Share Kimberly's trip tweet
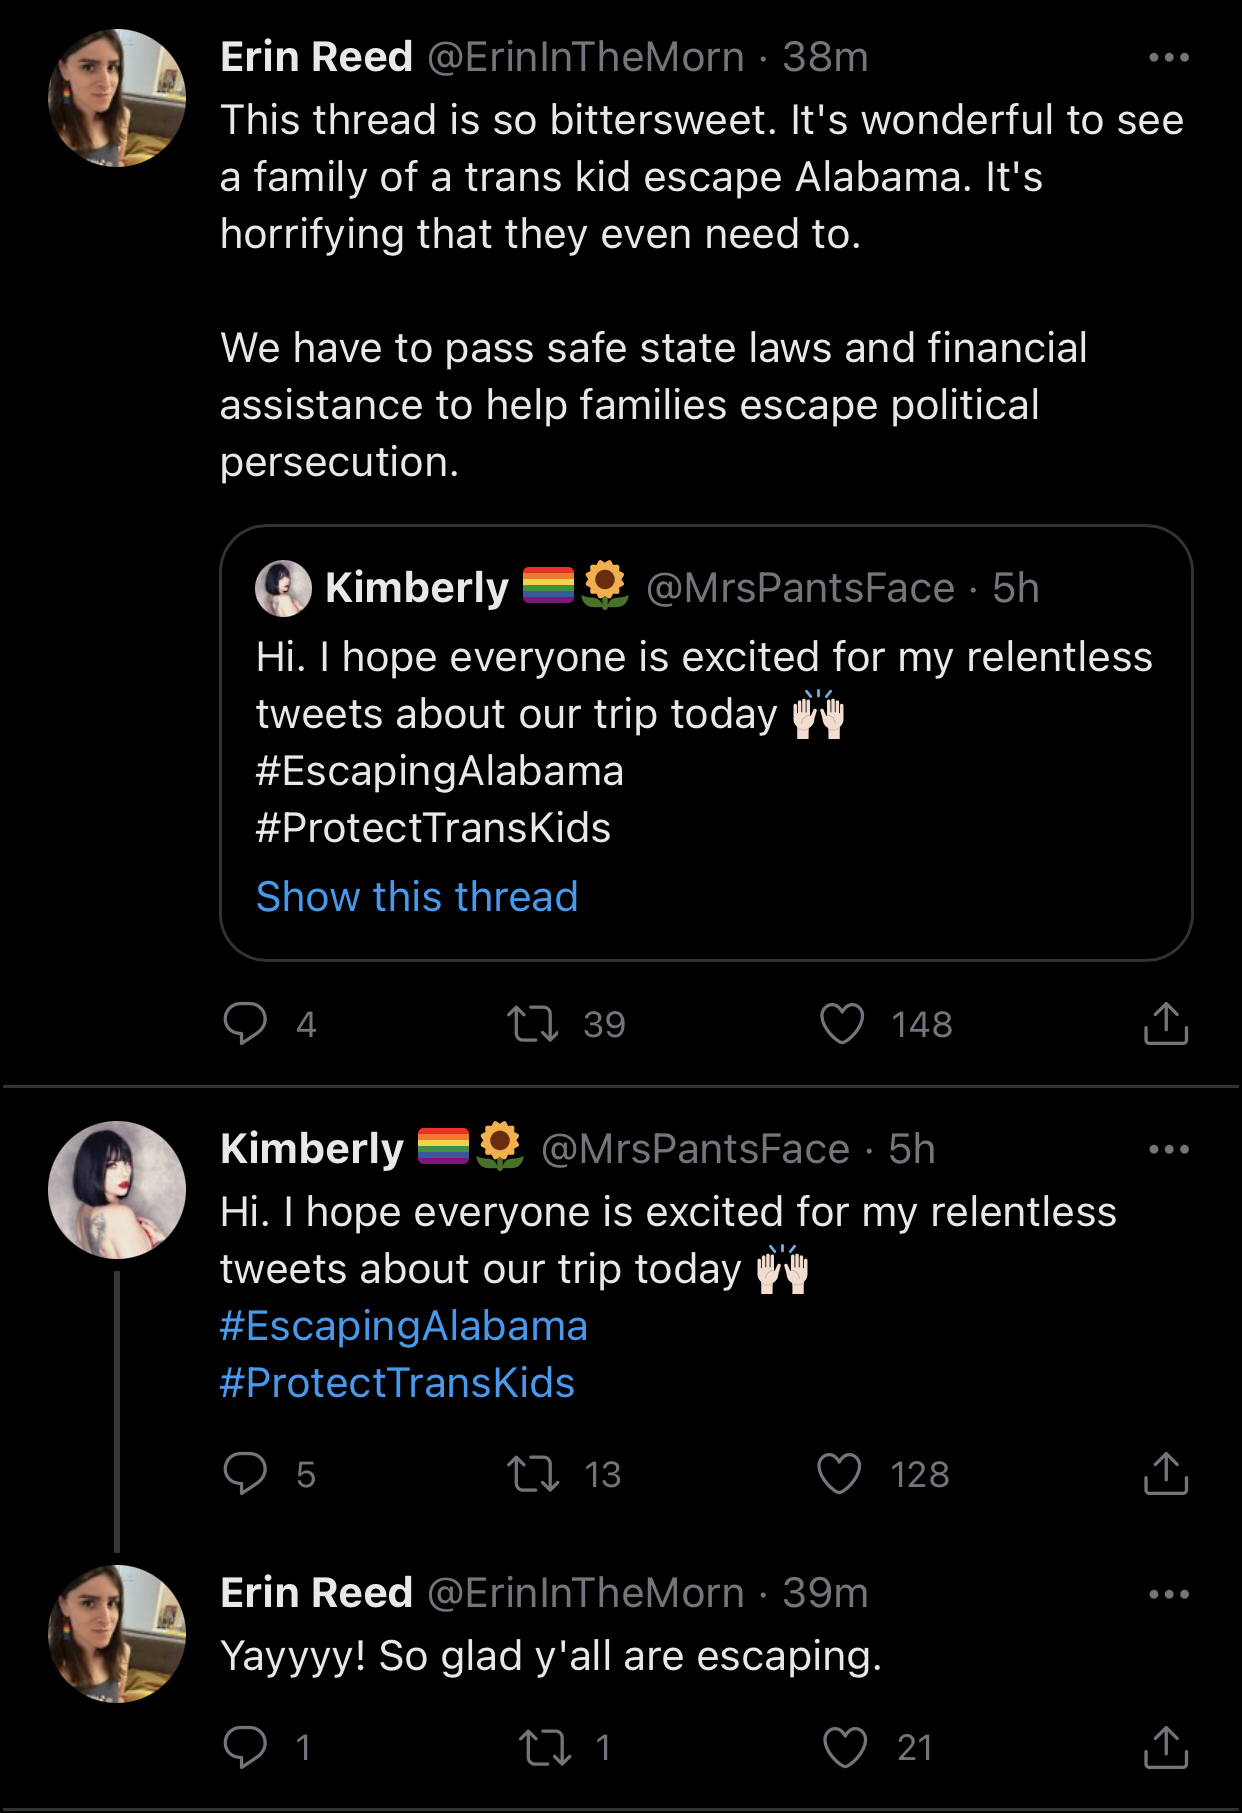 [x=1165, y=1473]
